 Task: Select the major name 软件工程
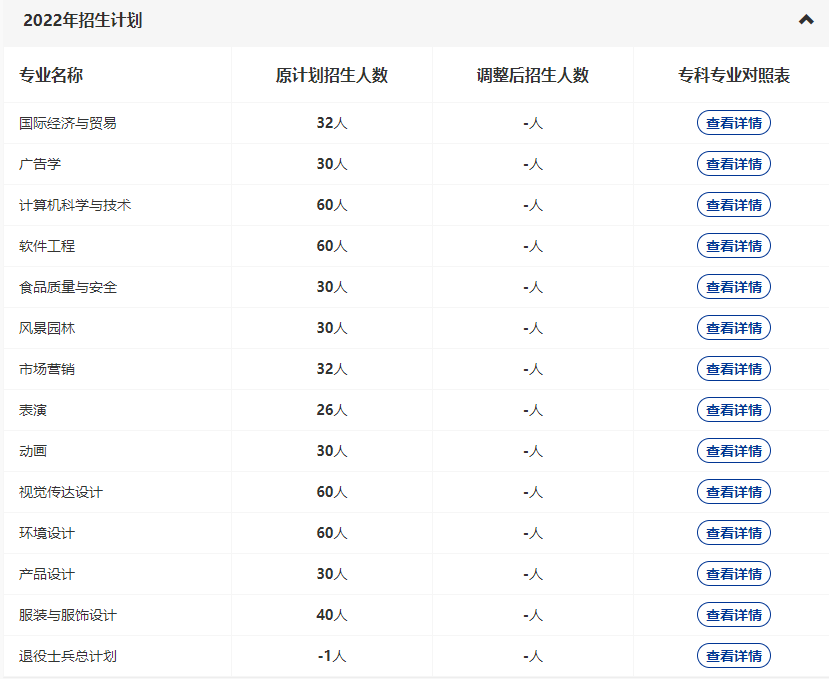(x=47, y=246)
